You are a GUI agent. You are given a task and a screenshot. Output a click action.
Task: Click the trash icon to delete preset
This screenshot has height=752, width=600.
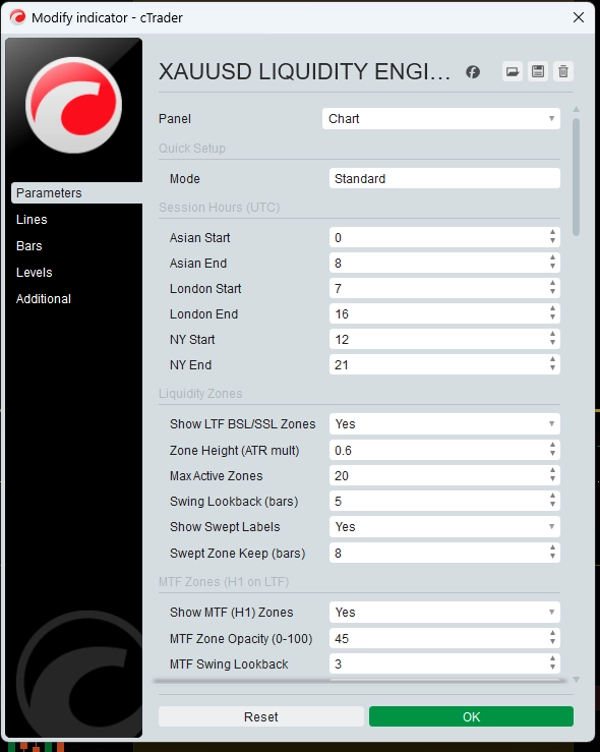tap(563, 72)
